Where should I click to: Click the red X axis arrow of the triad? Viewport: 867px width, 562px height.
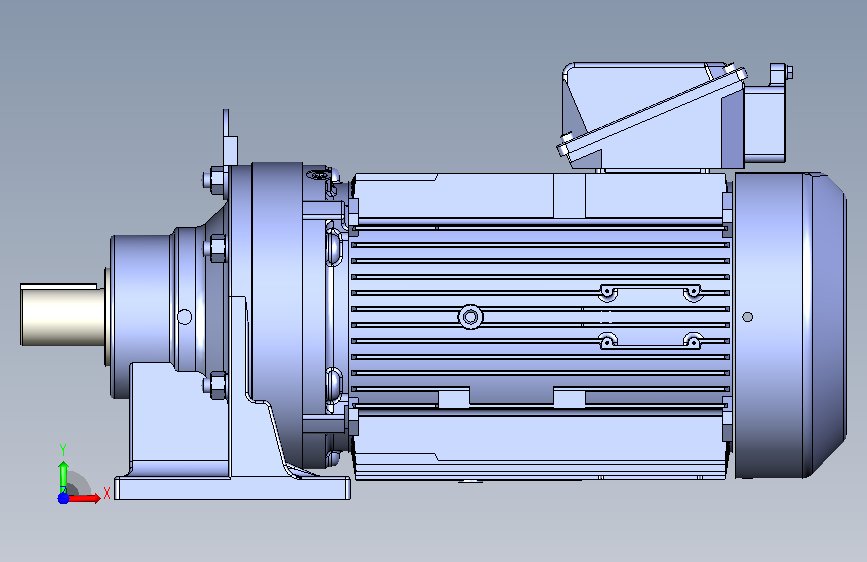click(x=84, y=498)
